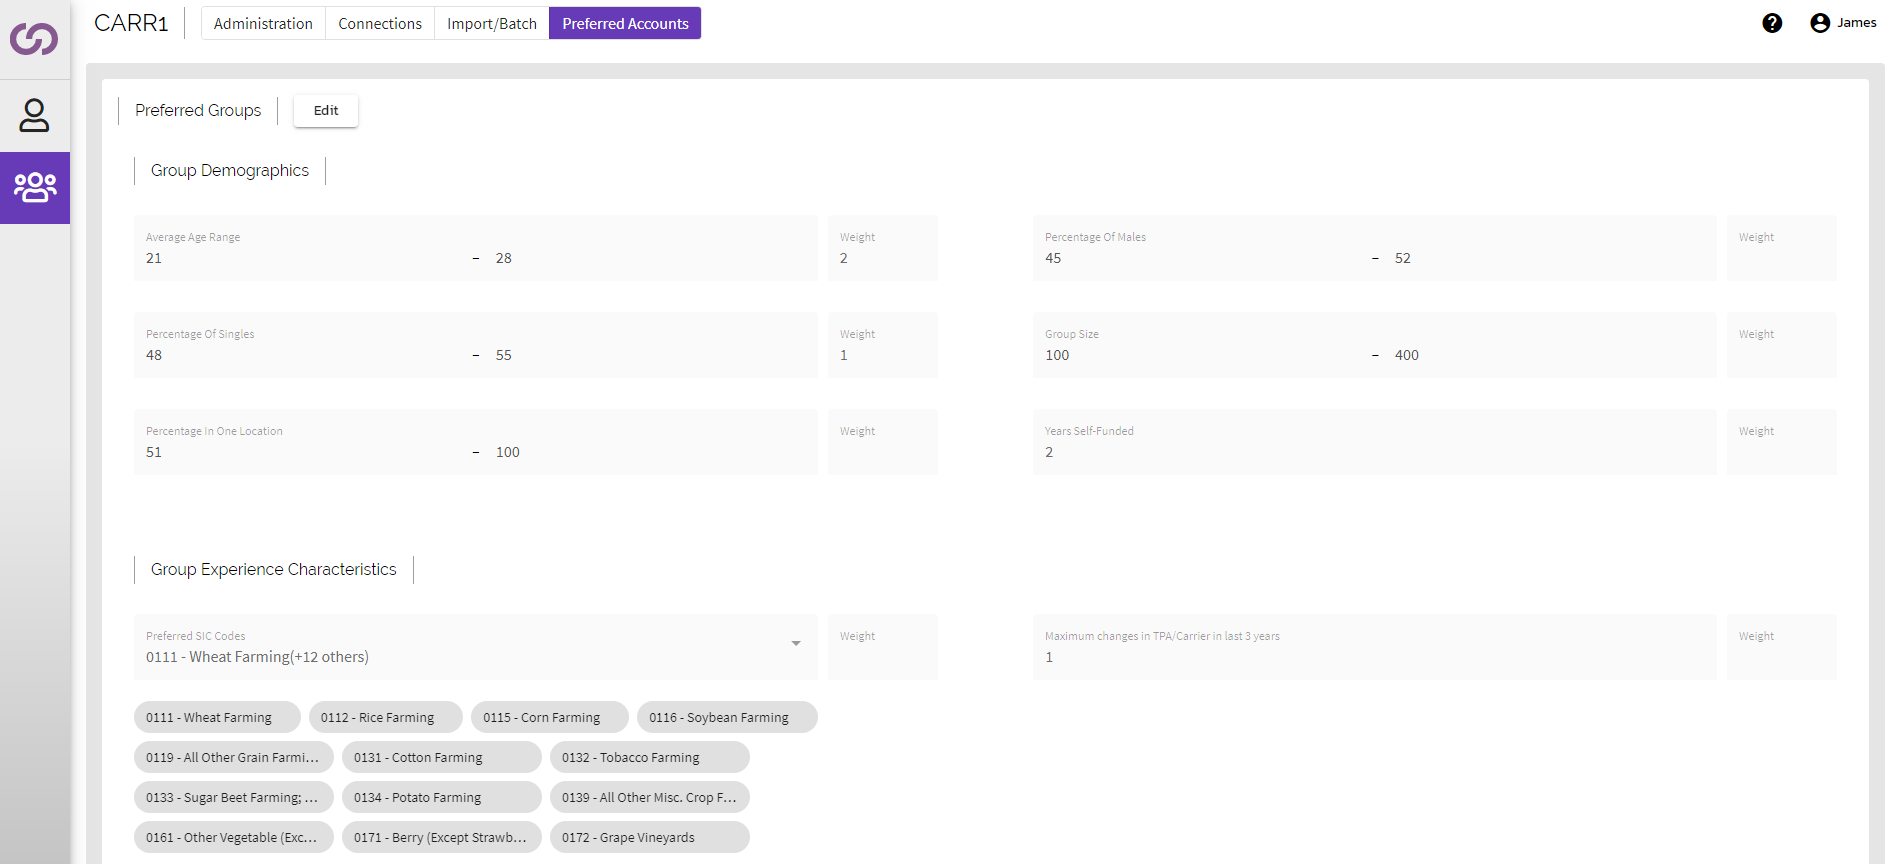The height and width of the screenshot is (864, 1886).
Task: Select the groups sidebar icon
Action: click(x=35, y=187)
